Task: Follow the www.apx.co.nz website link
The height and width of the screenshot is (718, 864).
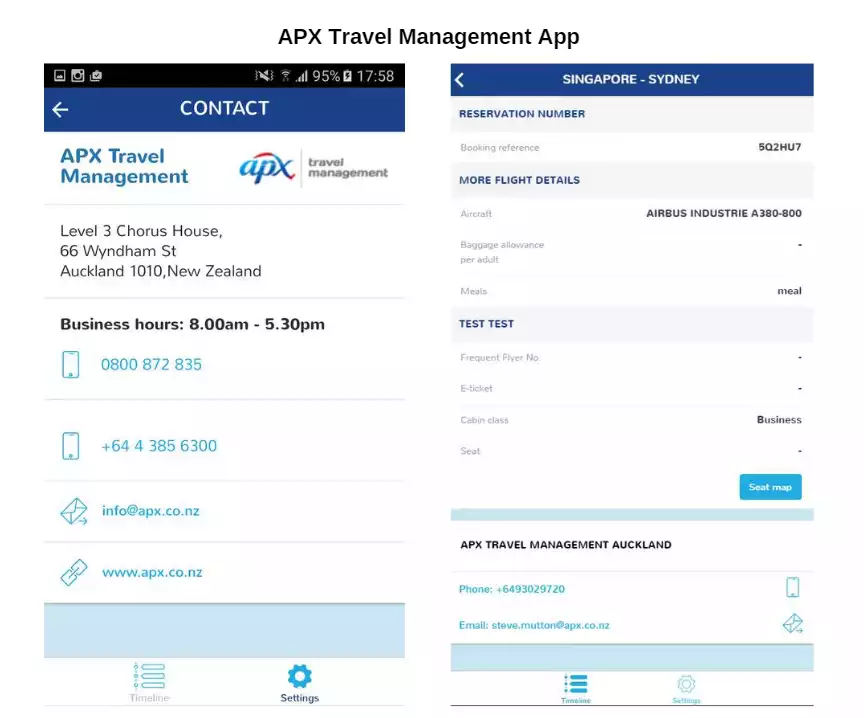Action: pyautogui.click(x=153, y=572)
